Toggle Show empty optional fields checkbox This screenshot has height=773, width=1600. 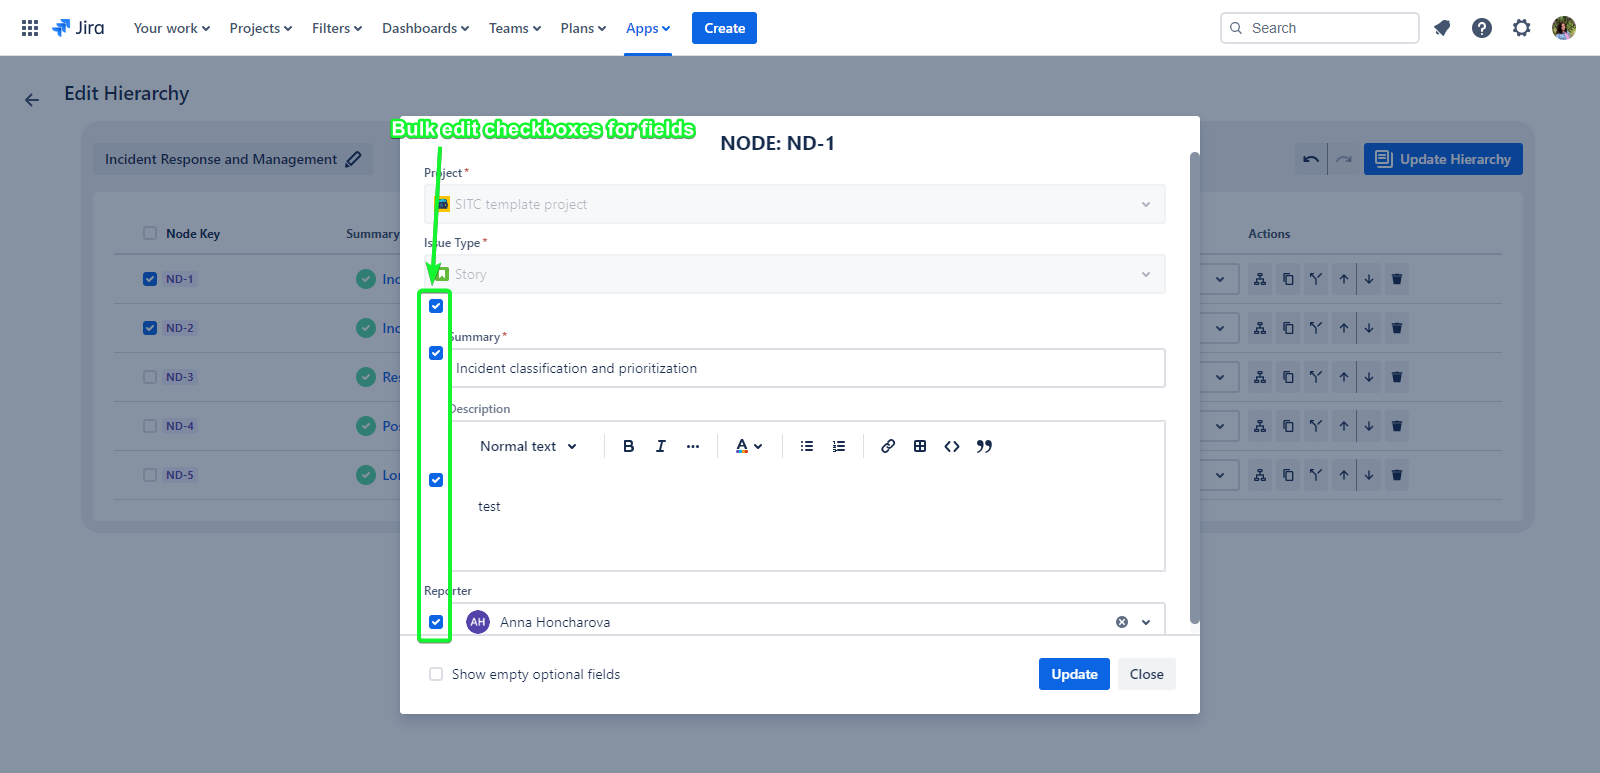[436, 674]
